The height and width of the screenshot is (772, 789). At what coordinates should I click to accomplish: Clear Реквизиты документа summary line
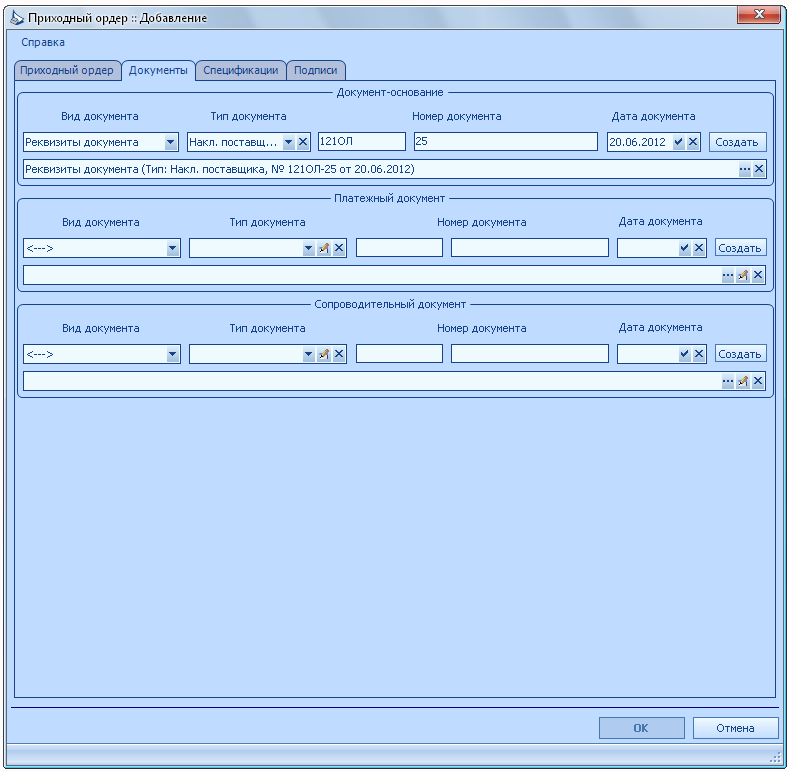[x=759, y=169]
